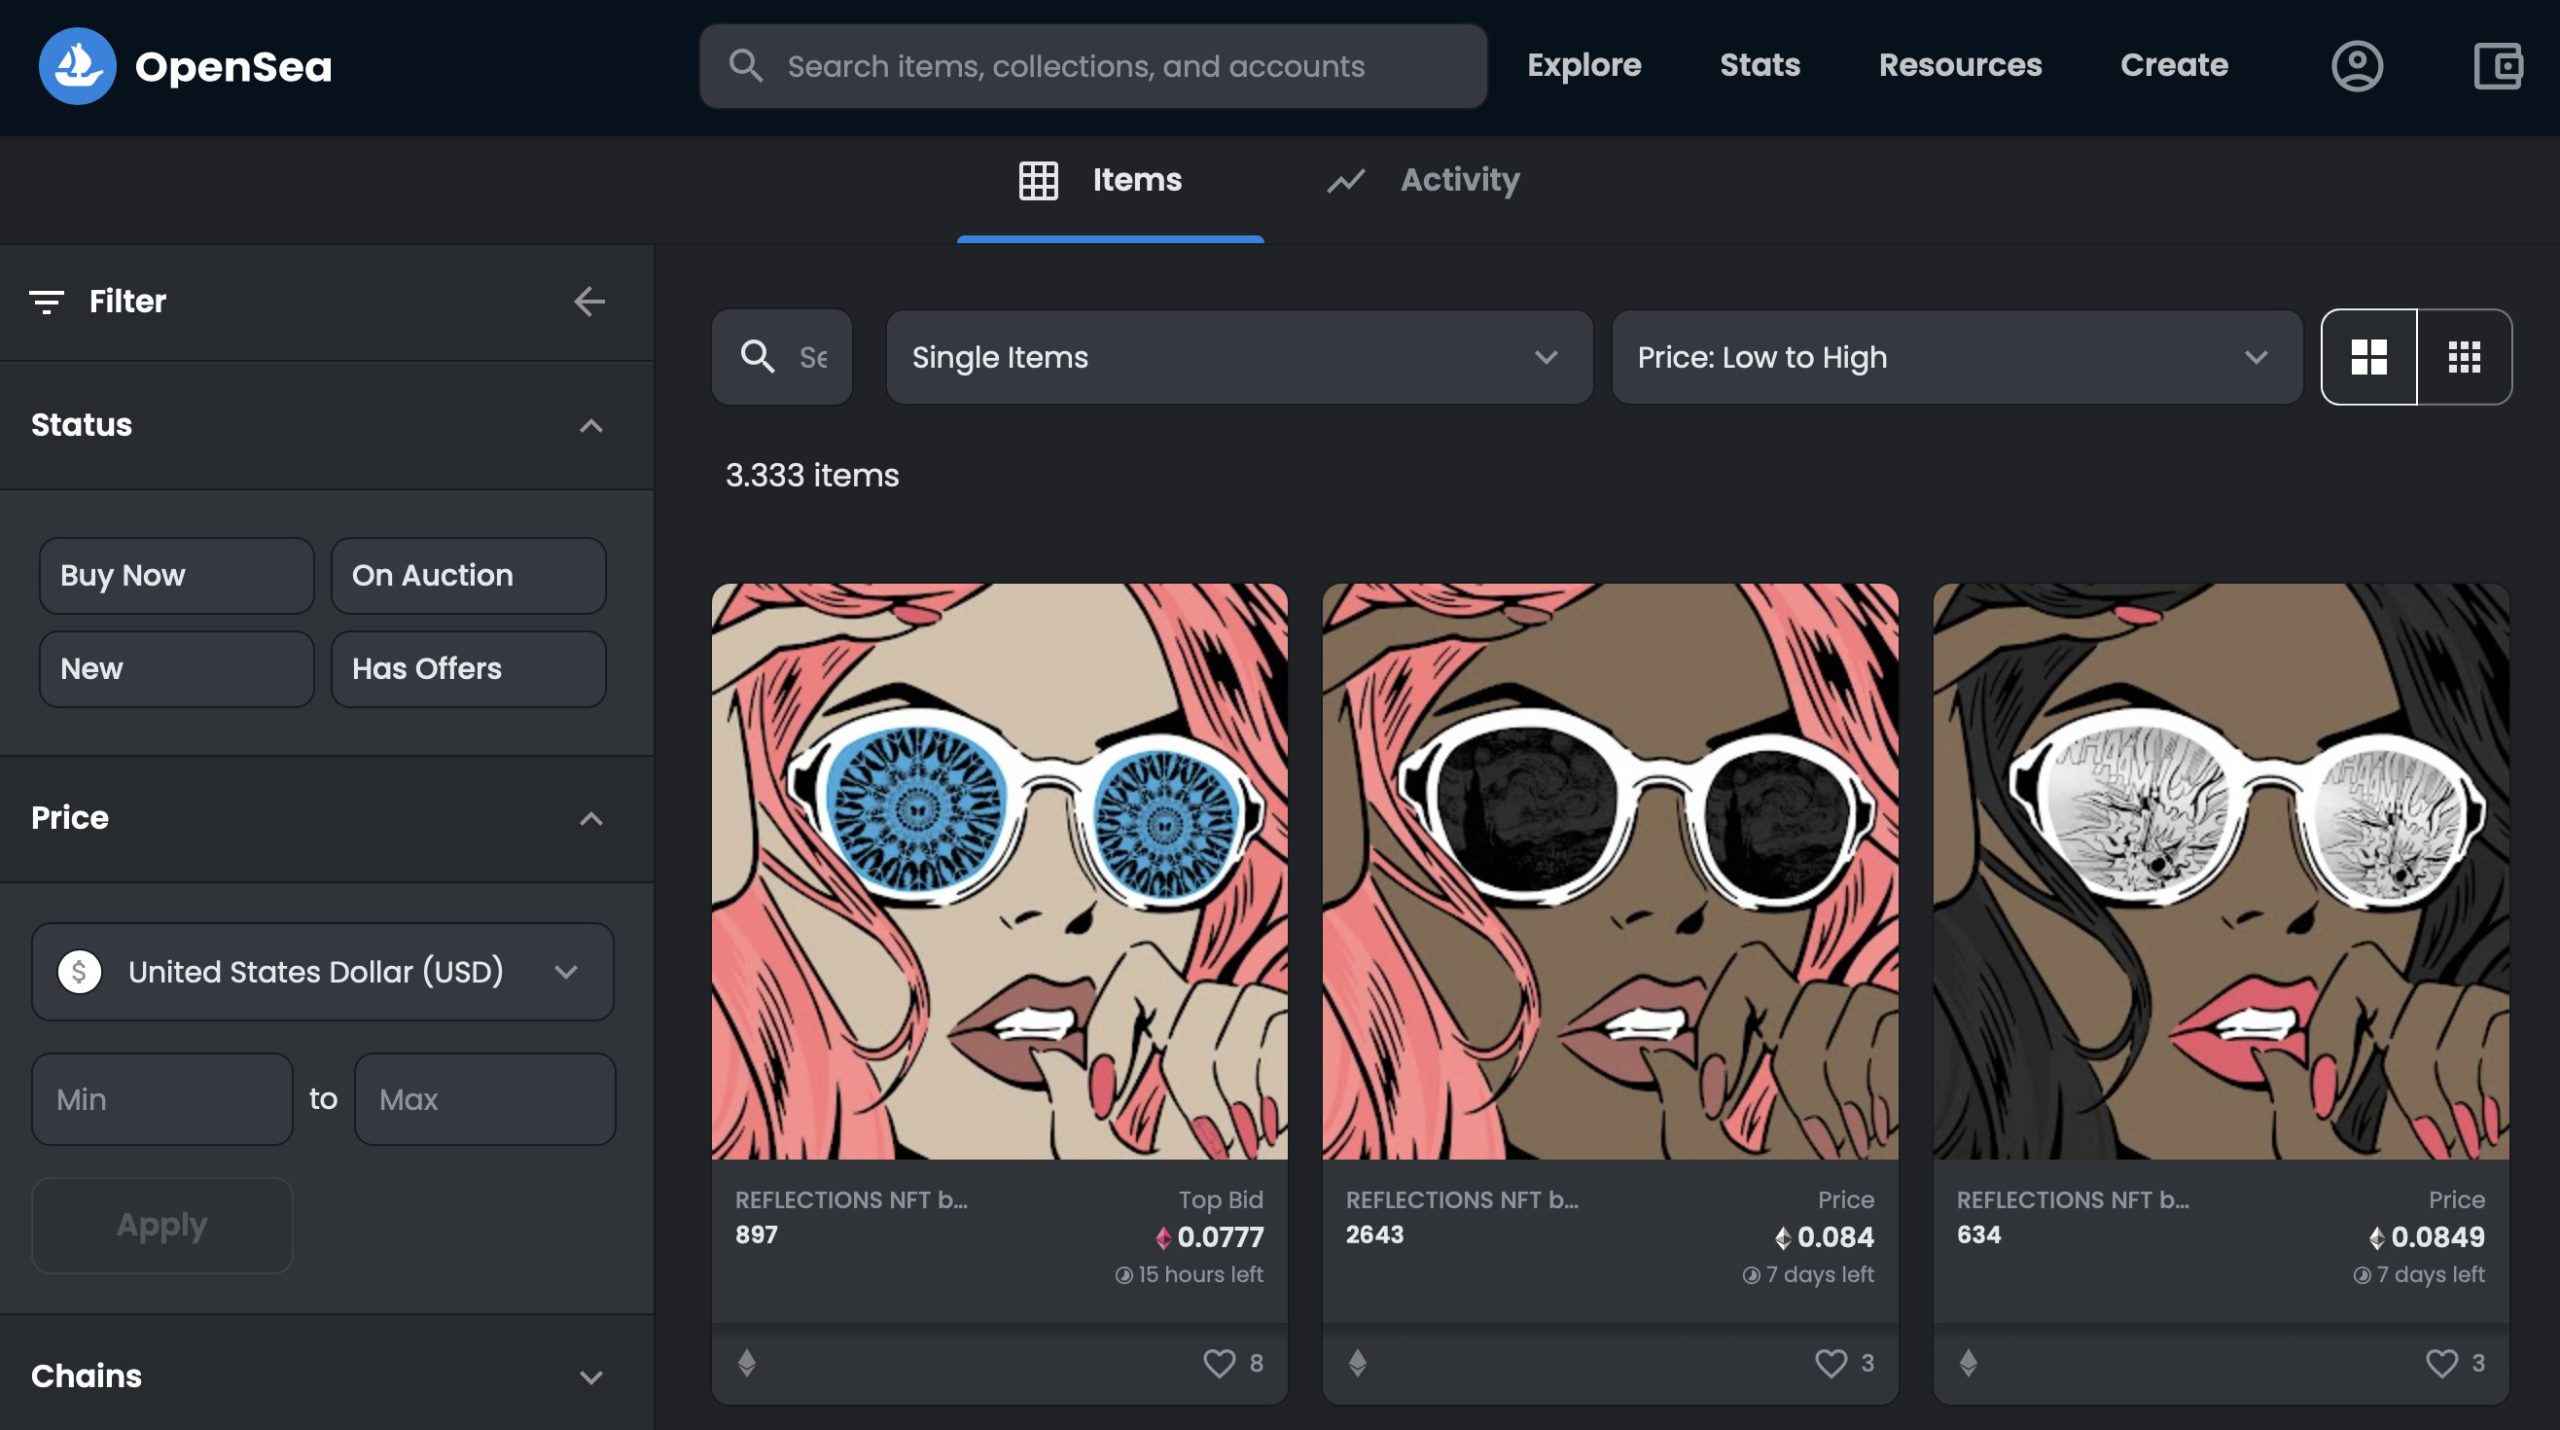
Task: Collapse filter panel with left arrow
Action: [x=589, y=301]
